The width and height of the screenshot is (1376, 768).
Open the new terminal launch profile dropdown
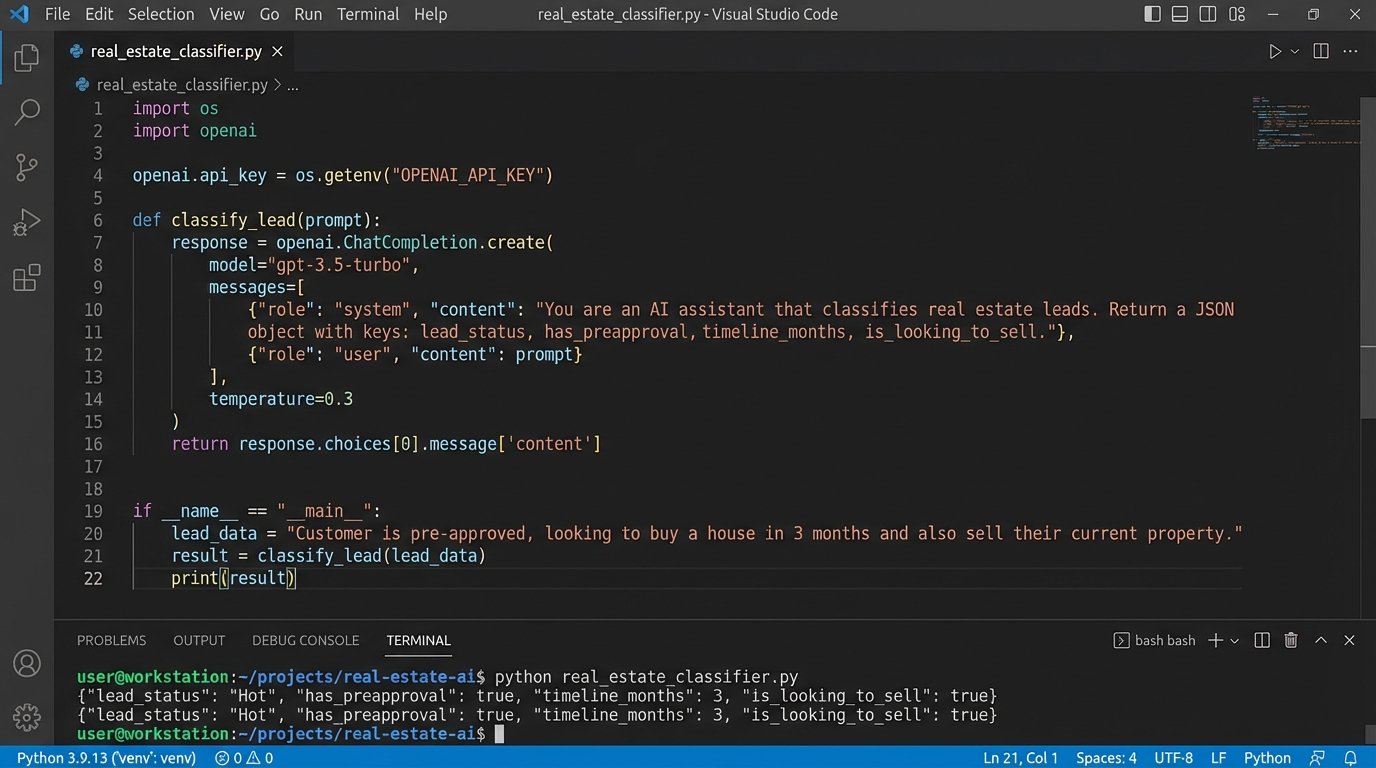click(1235, 640)
